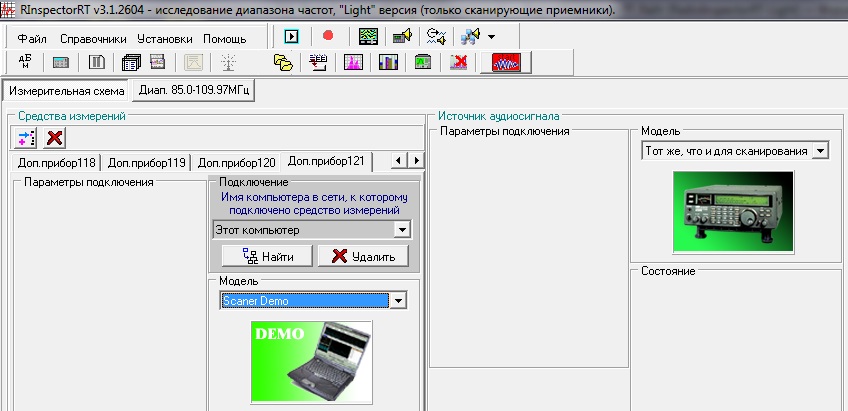
Task: Open the yellow folders toolbar icon
Action: (284, 62)
